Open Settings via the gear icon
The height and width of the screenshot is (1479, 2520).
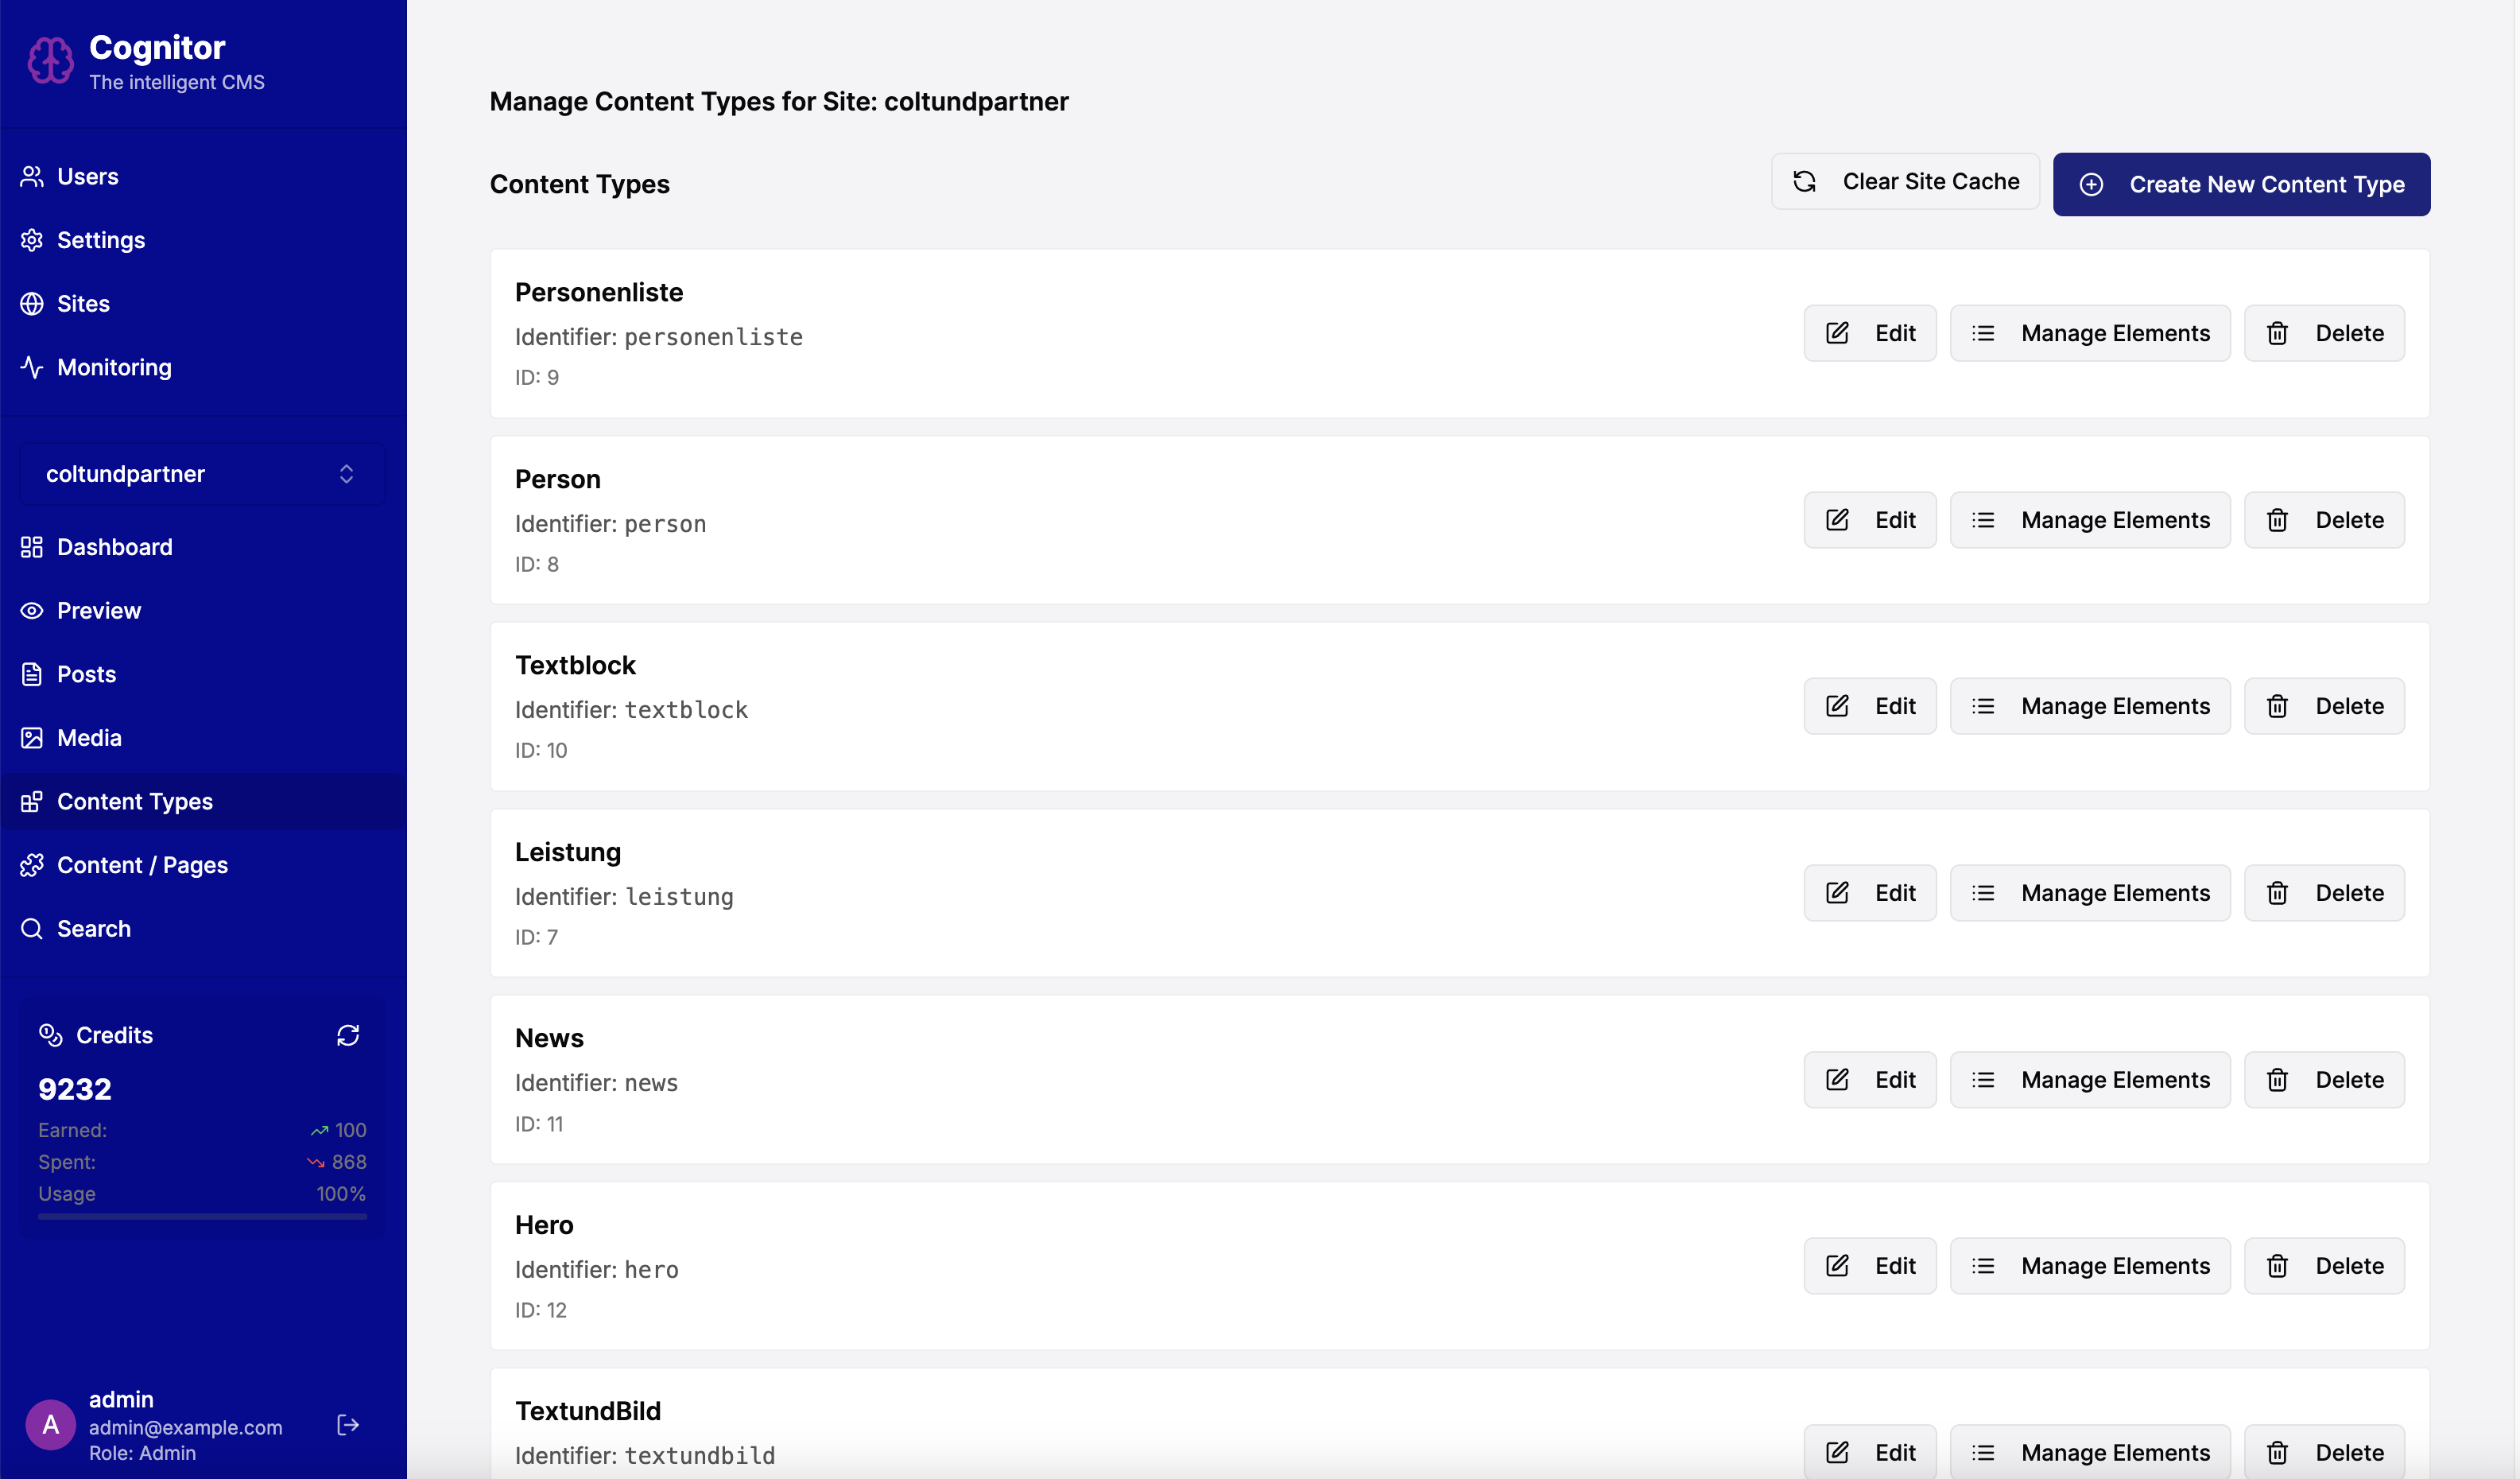(30, 240)
